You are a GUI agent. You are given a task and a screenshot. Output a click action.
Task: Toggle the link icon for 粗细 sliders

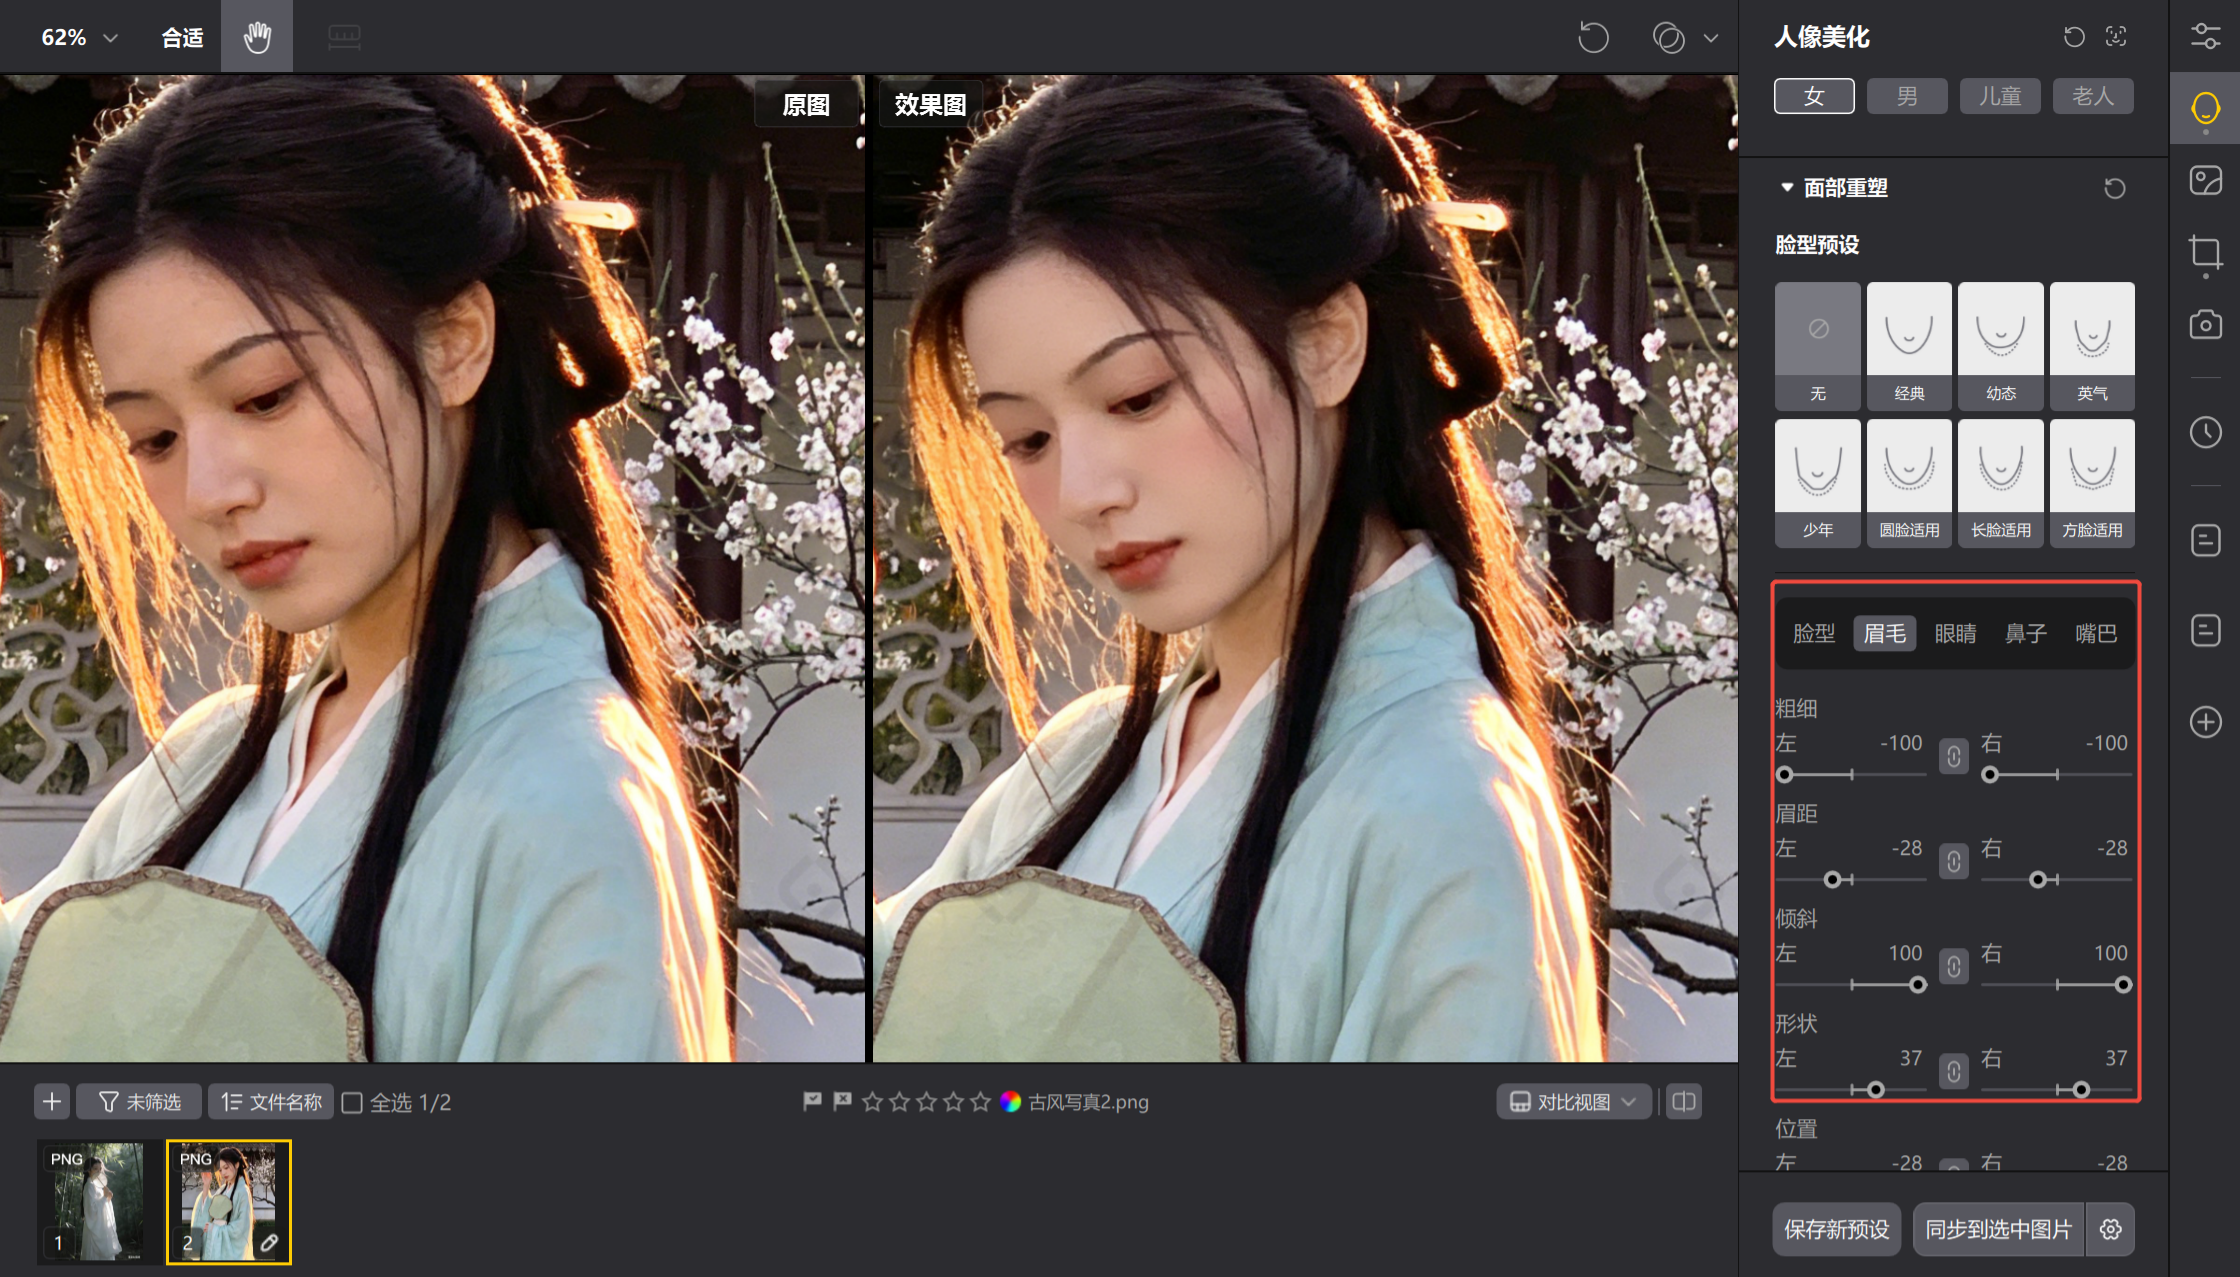click(x=1953, y=757)
